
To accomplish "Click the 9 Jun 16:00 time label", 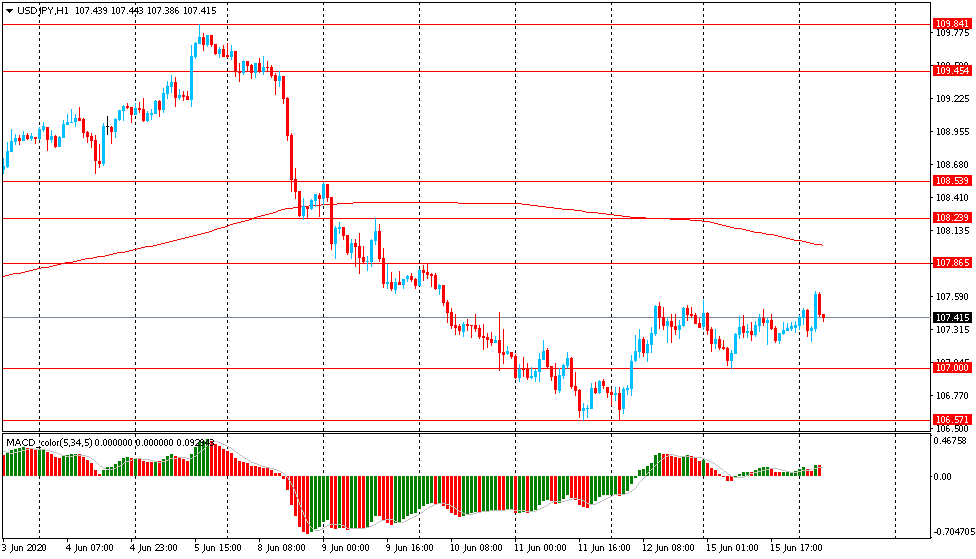I will [x=410, y=548].
